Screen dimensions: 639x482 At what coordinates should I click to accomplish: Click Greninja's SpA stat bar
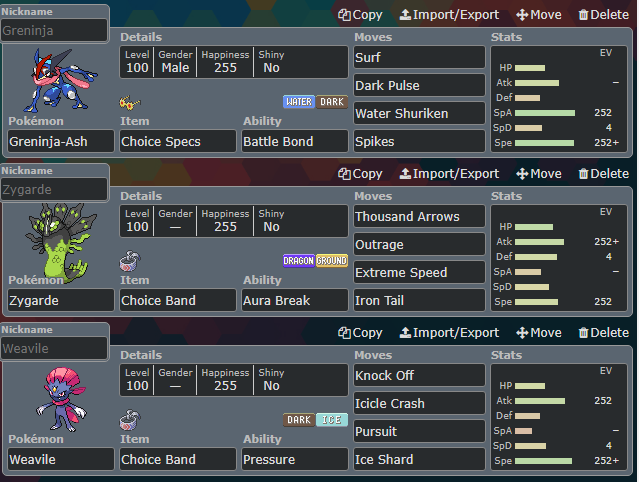(545, 113)
